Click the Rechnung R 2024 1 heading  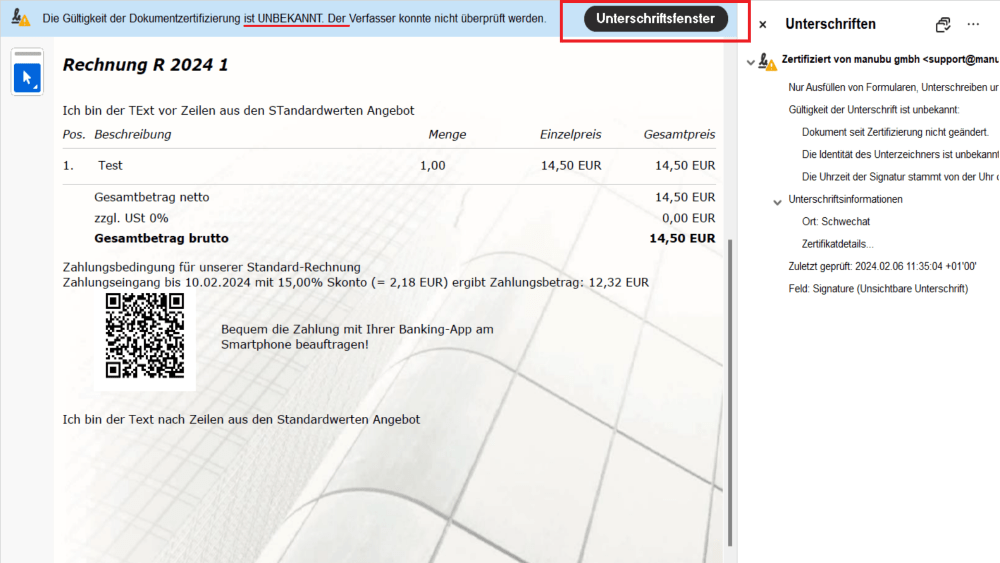145,65
